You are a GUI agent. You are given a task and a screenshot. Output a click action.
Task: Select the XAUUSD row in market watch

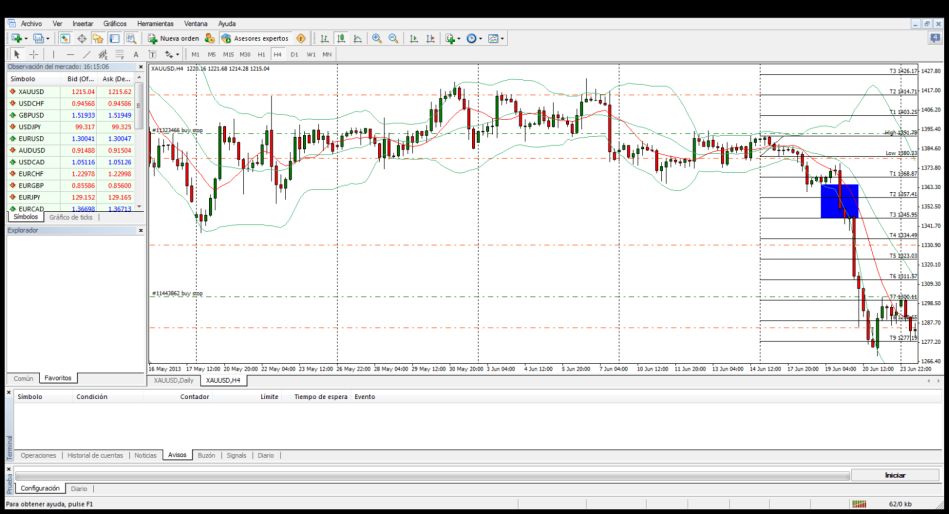click(x=32, y=92)
